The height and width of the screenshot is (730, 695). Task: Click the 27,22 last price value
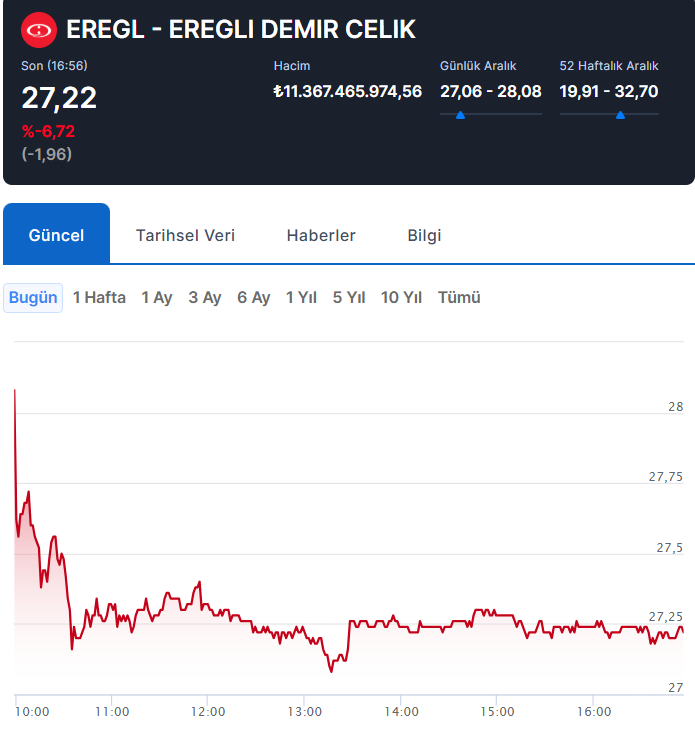(x=59, y=98)
